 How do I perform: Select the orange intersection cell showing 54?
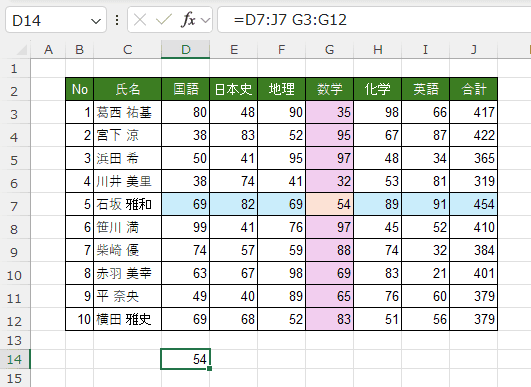point(330,204)
